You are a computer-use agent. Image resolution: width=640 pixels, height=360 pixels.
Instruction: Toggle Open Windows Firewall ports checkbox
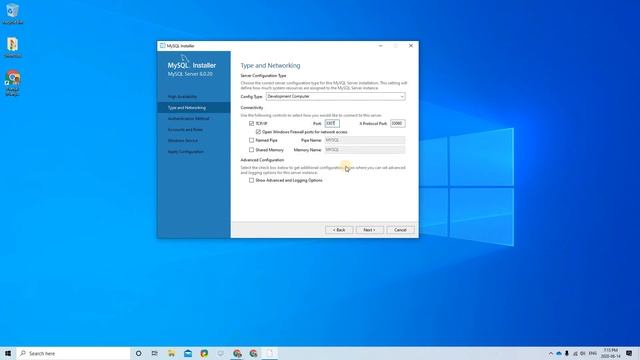pyautogui.click(x=258, y=132)
